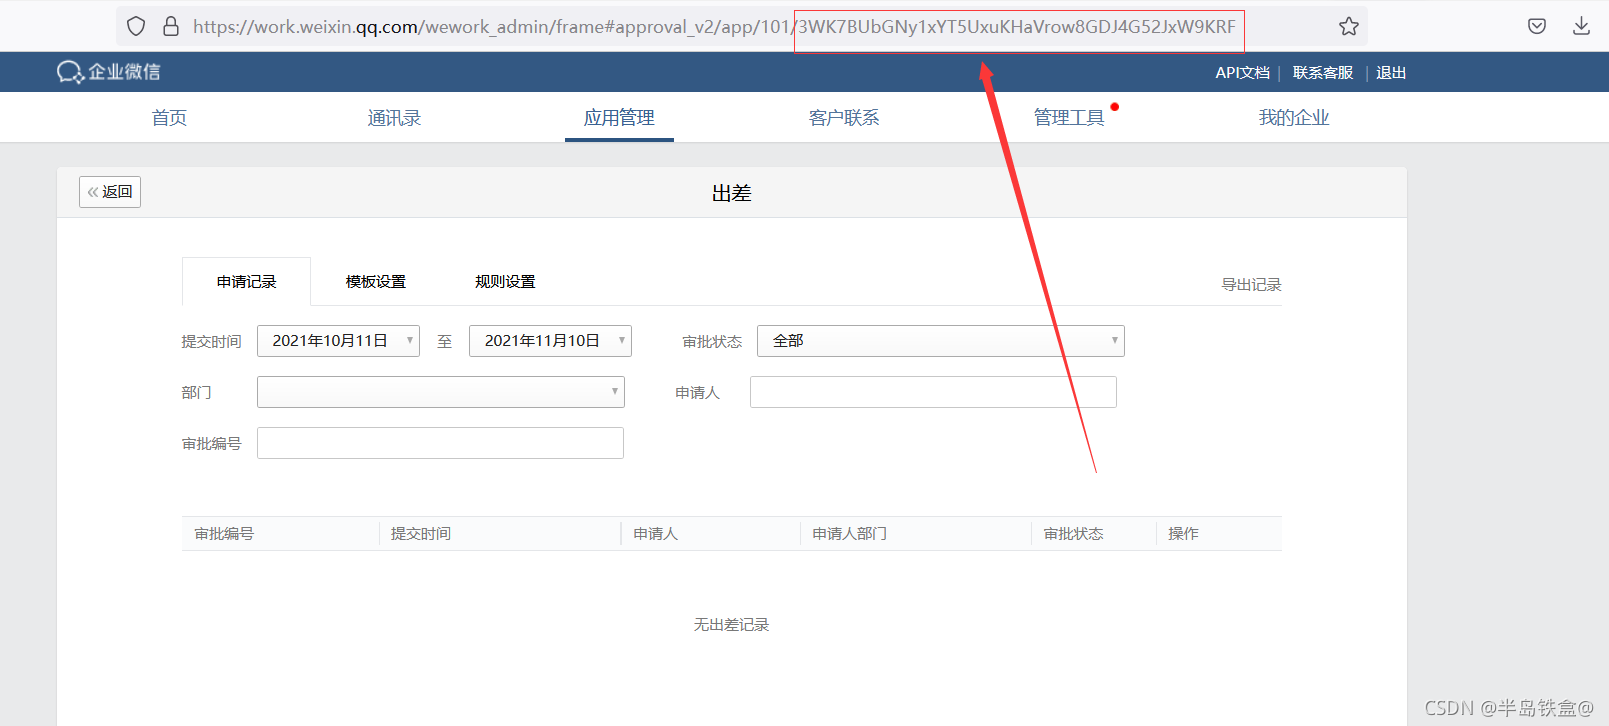Screen dimensions: 1609x726
Task: Click the 导出记录 link
Action: pos(1251,285)
